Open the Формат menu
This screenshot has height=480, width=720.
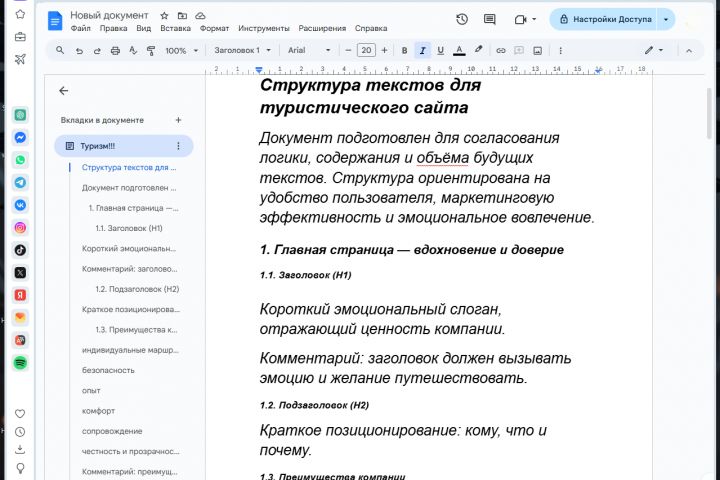[214, 29]
